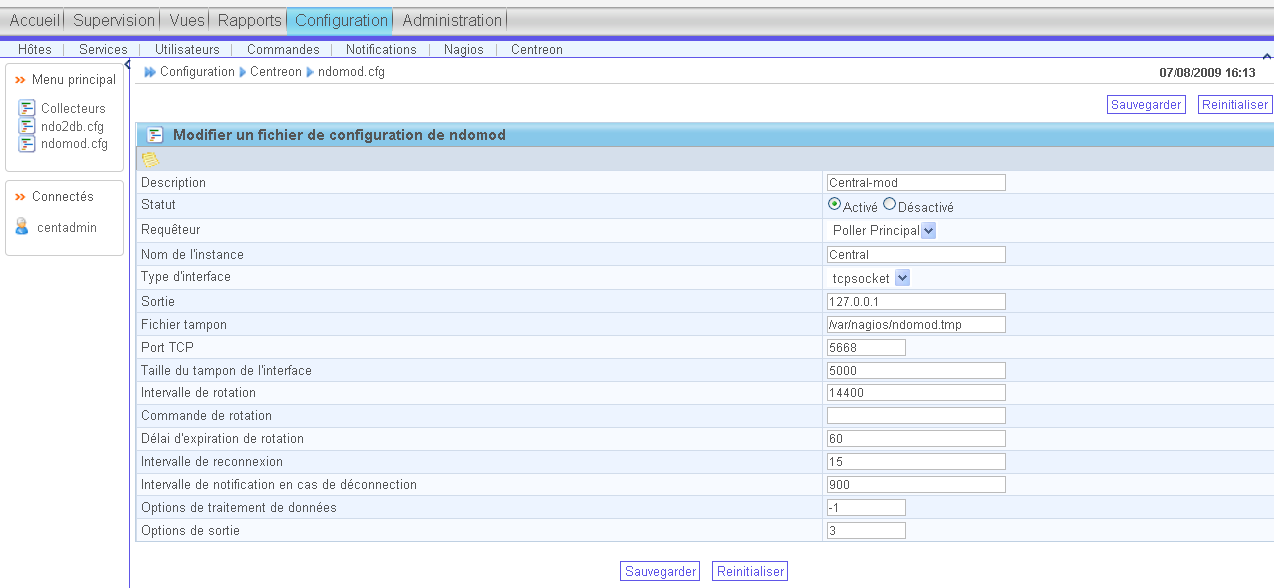Click the Menu principal double-arrow icon
The height and width of the screenshot is (588, 1274).
pos(20,80)
